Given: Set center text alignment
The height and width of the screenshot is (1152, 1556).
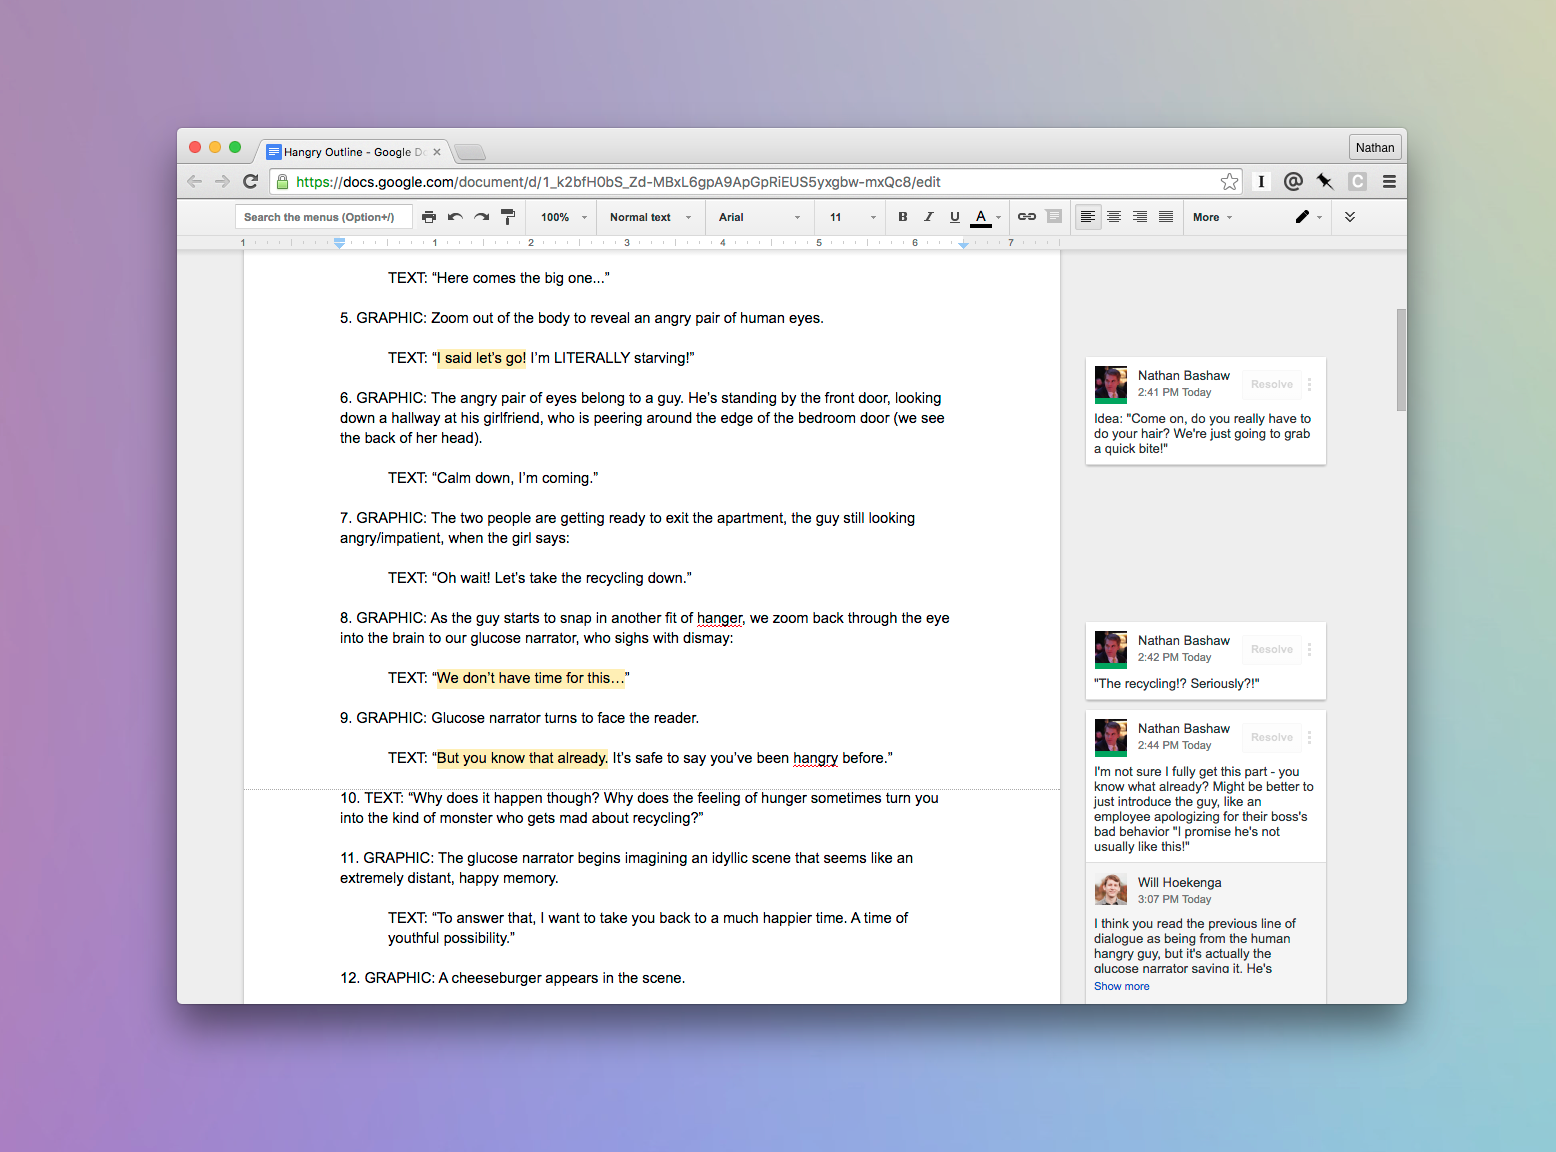Looking at the screenshot, I should (1114, 217).
